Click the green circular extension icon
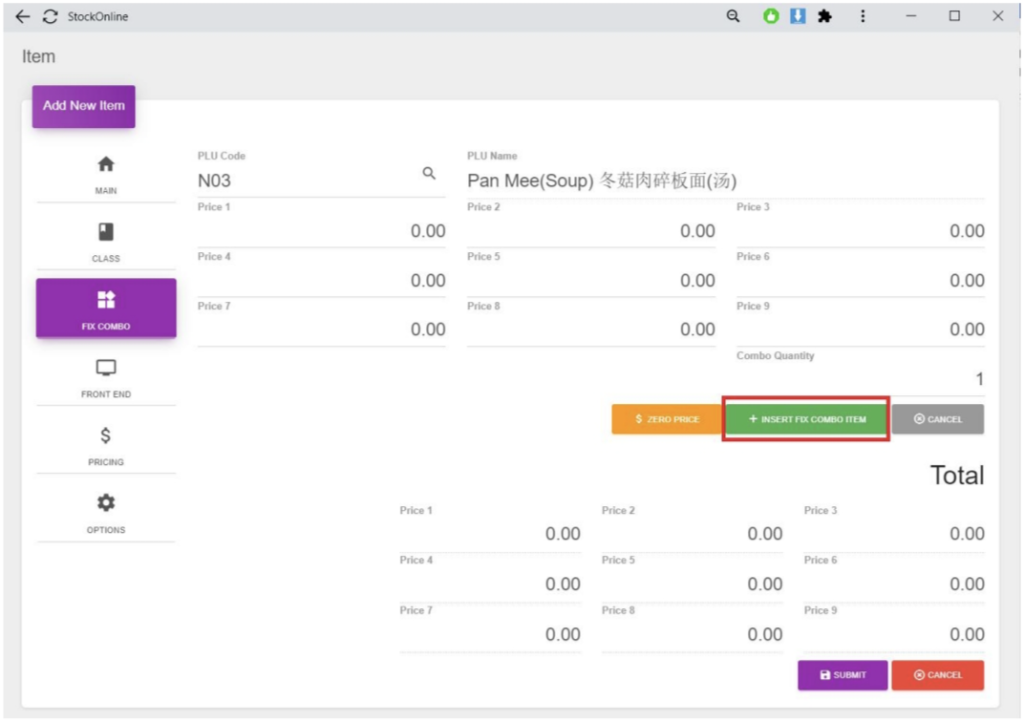The width and height of the screenshot is (1024, 722). coord(771,17)
